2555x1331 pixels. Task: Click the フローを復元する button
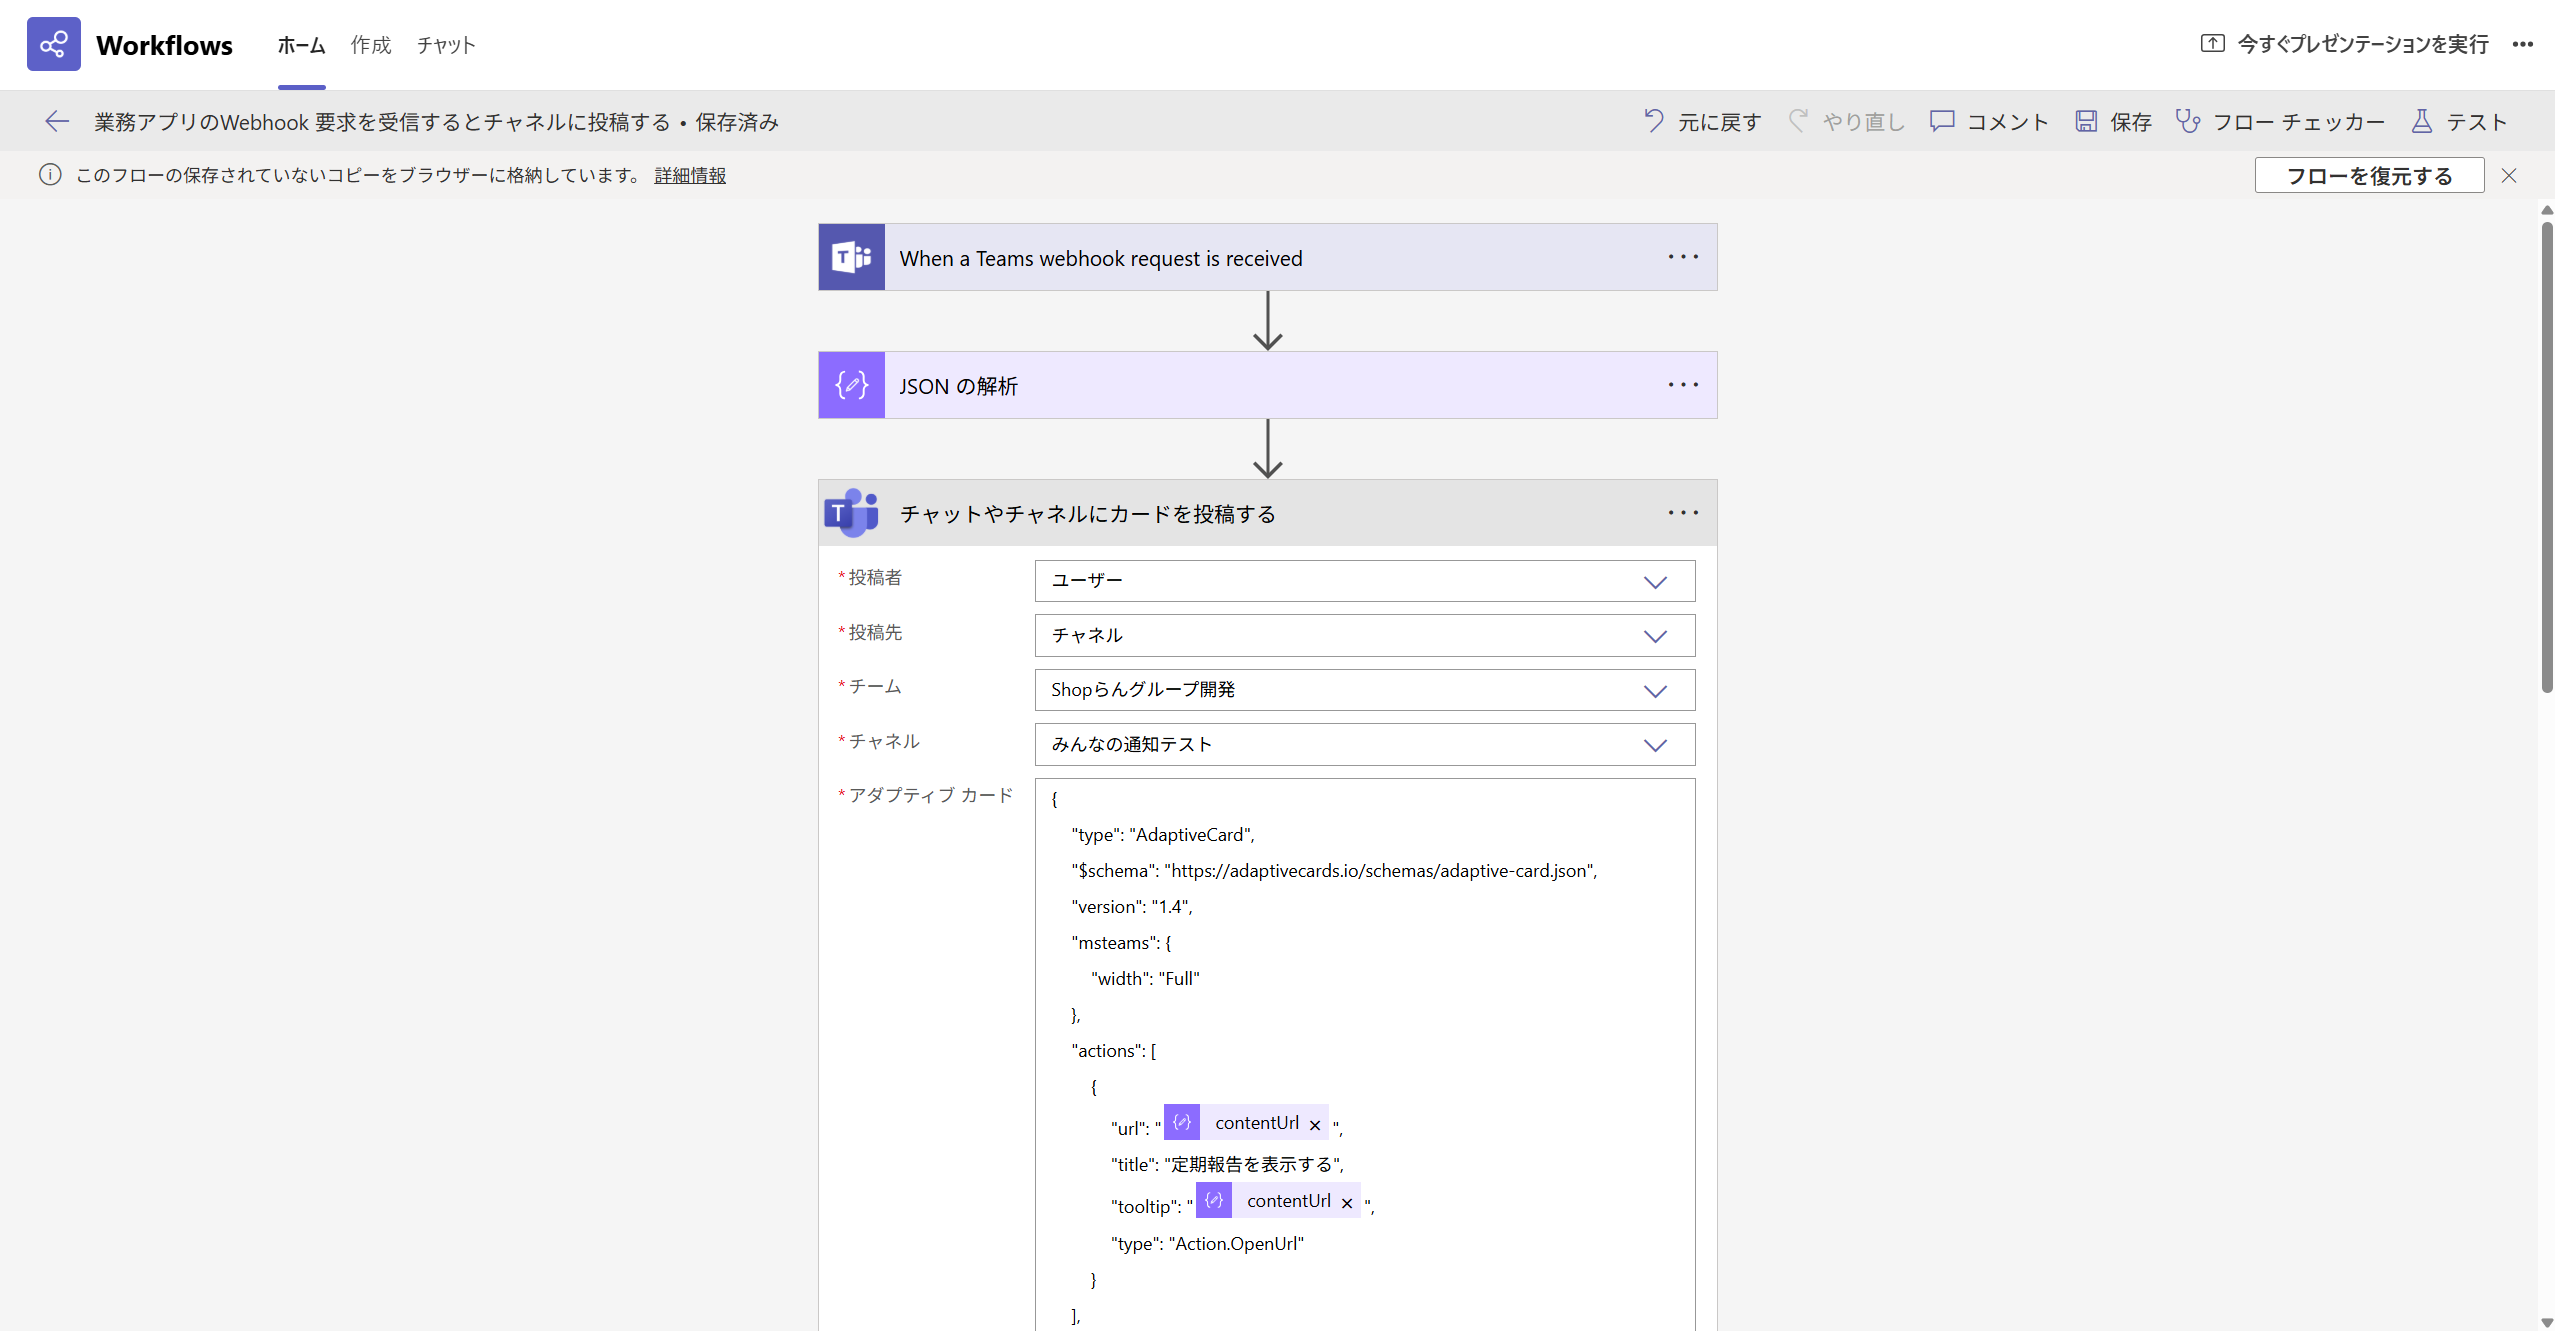(x=2369, y=176)
